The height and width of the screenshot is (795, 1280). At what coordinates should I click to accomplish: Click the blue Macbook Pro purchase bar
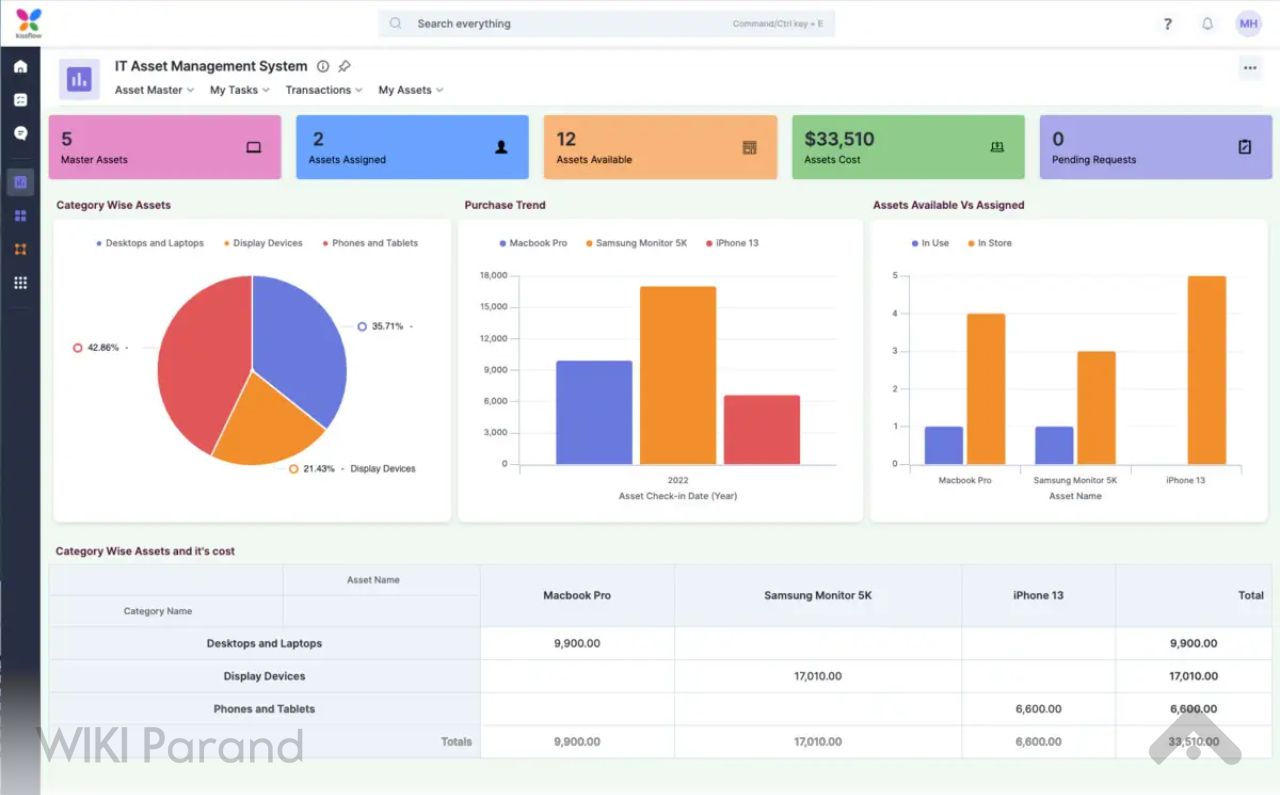[594, 412]
